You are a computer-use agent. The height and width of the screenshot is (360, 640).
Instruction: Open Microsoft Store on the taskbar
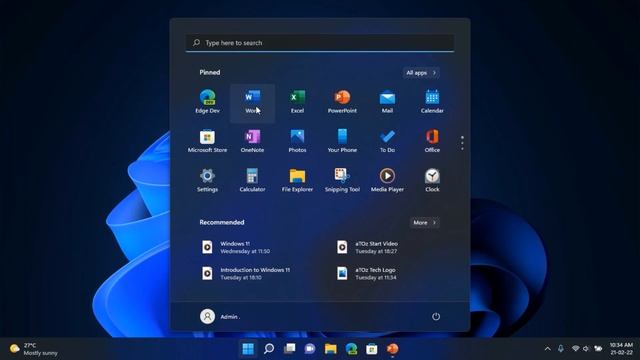(x=372, y=349)
